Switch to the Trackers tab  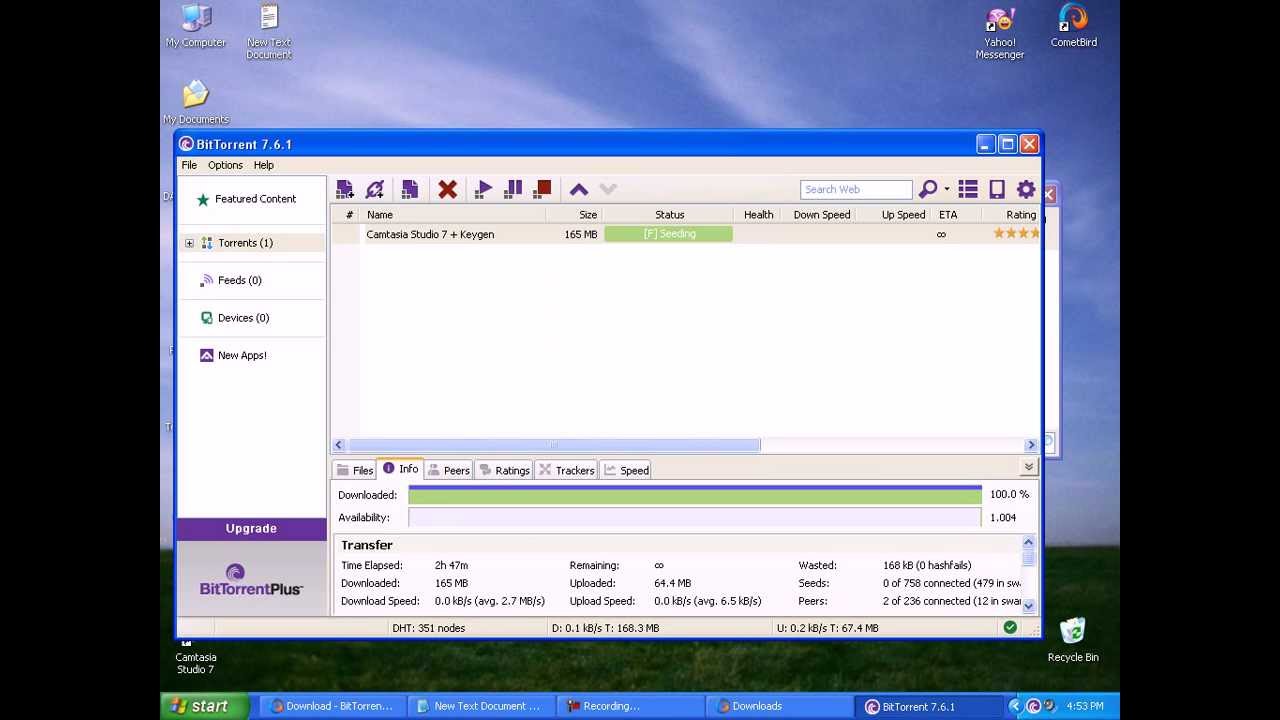[x=567, y=470]
